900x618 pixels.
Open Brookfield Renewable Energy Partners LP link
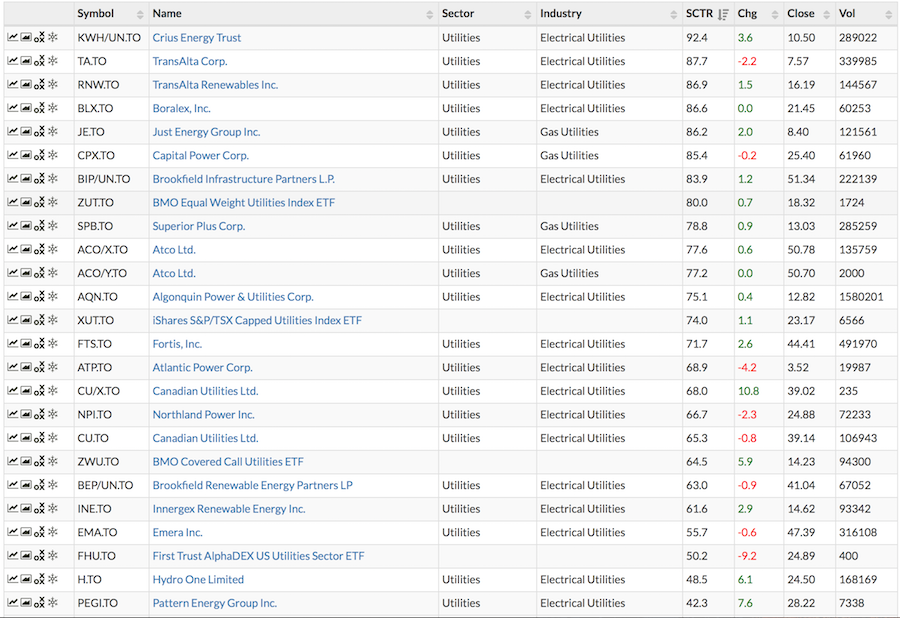253,485
